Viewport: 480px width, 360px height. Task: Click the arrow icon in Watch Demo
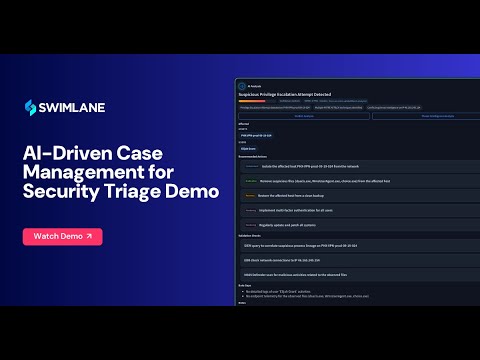pos(89,236)
